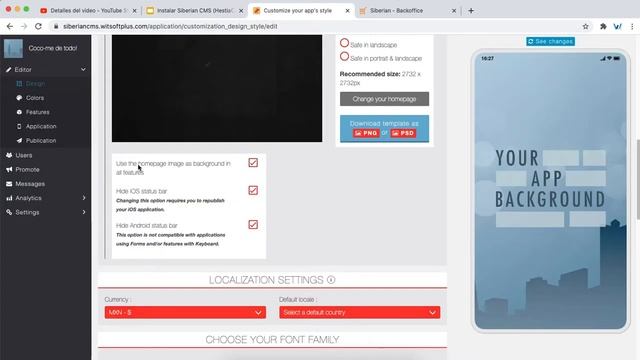
Task: Download template as PNG
Action: click(366, 133)
